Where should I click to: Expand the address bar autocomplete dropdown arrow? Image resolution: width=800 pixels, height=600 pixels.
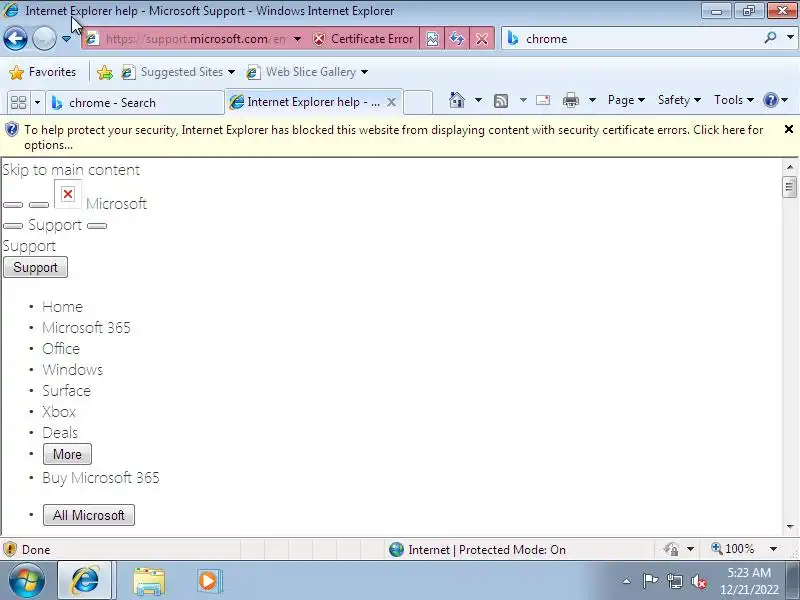[x=297, y=39]
